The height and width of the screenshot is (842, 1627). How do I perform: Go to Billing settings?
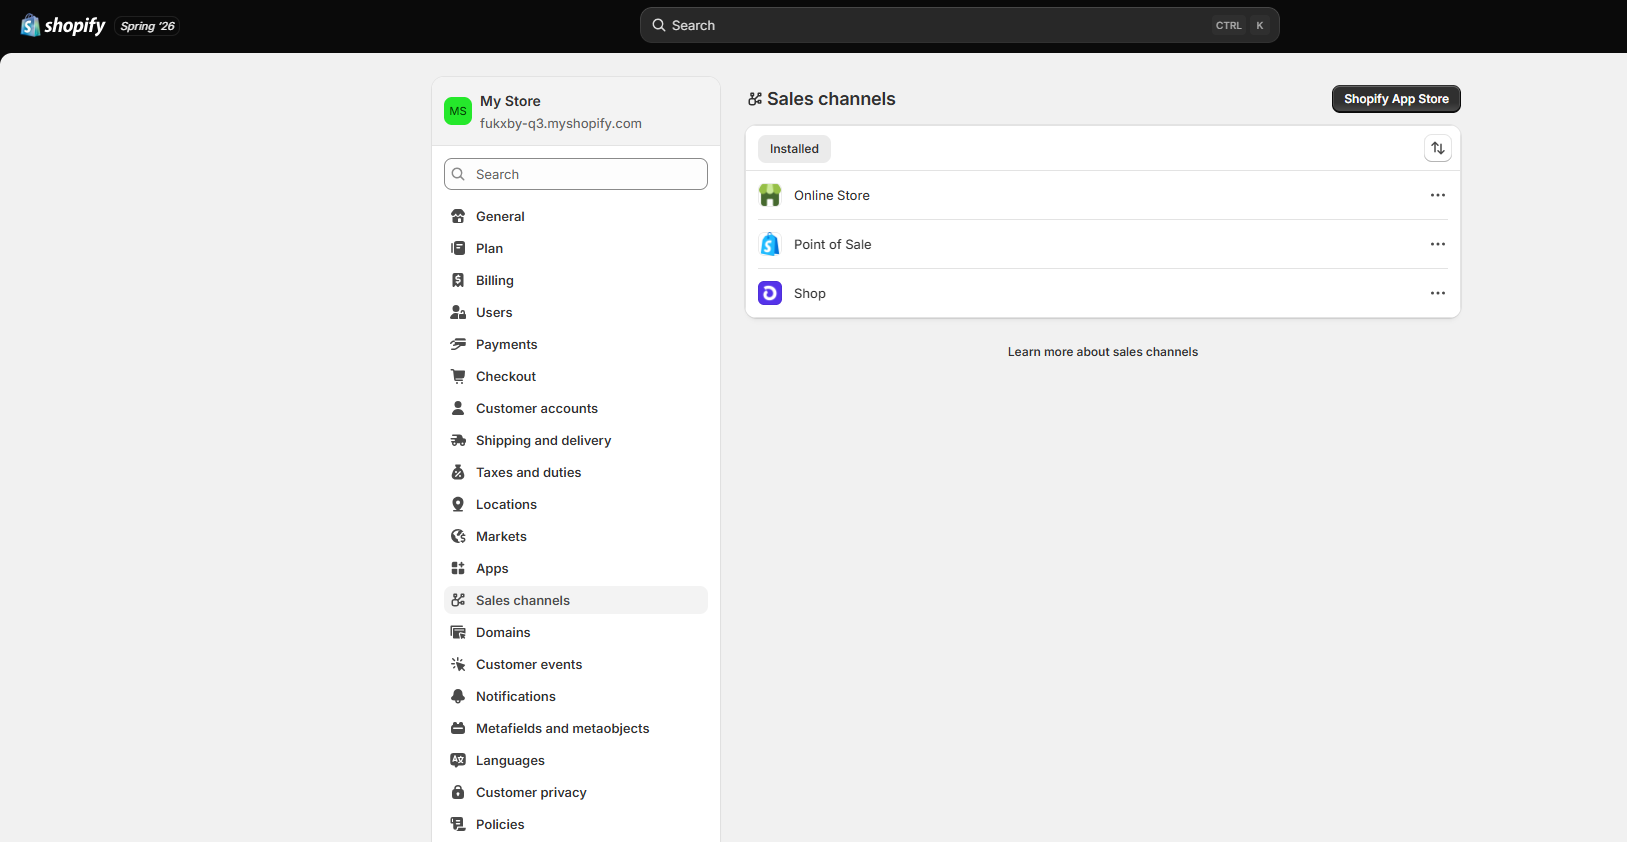click(x=576, y=280)
